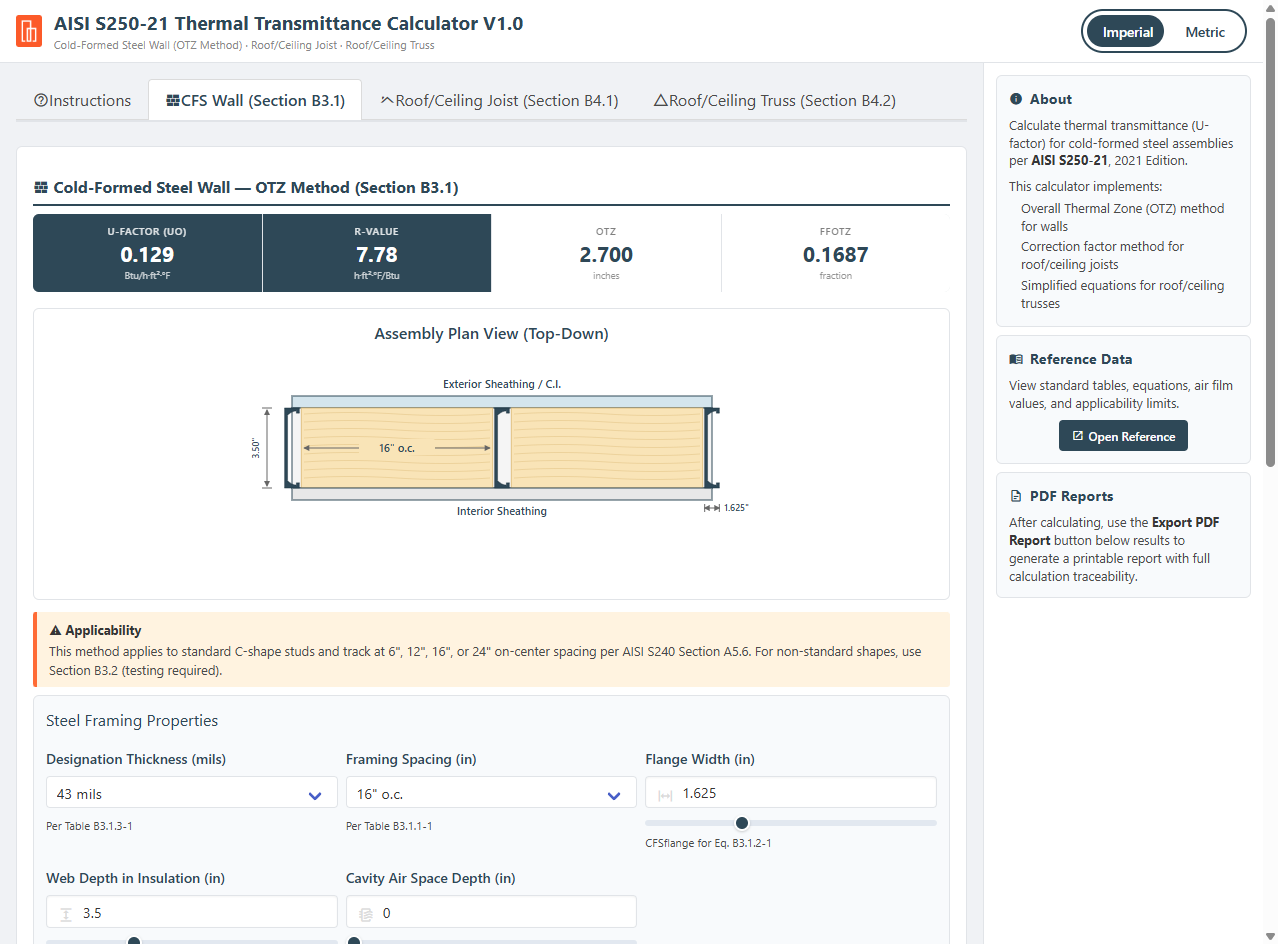Expand the Framing Spacing dropdown
Image resolution: width=1278 pixels, height=944 pixels.
pos(490,794)
